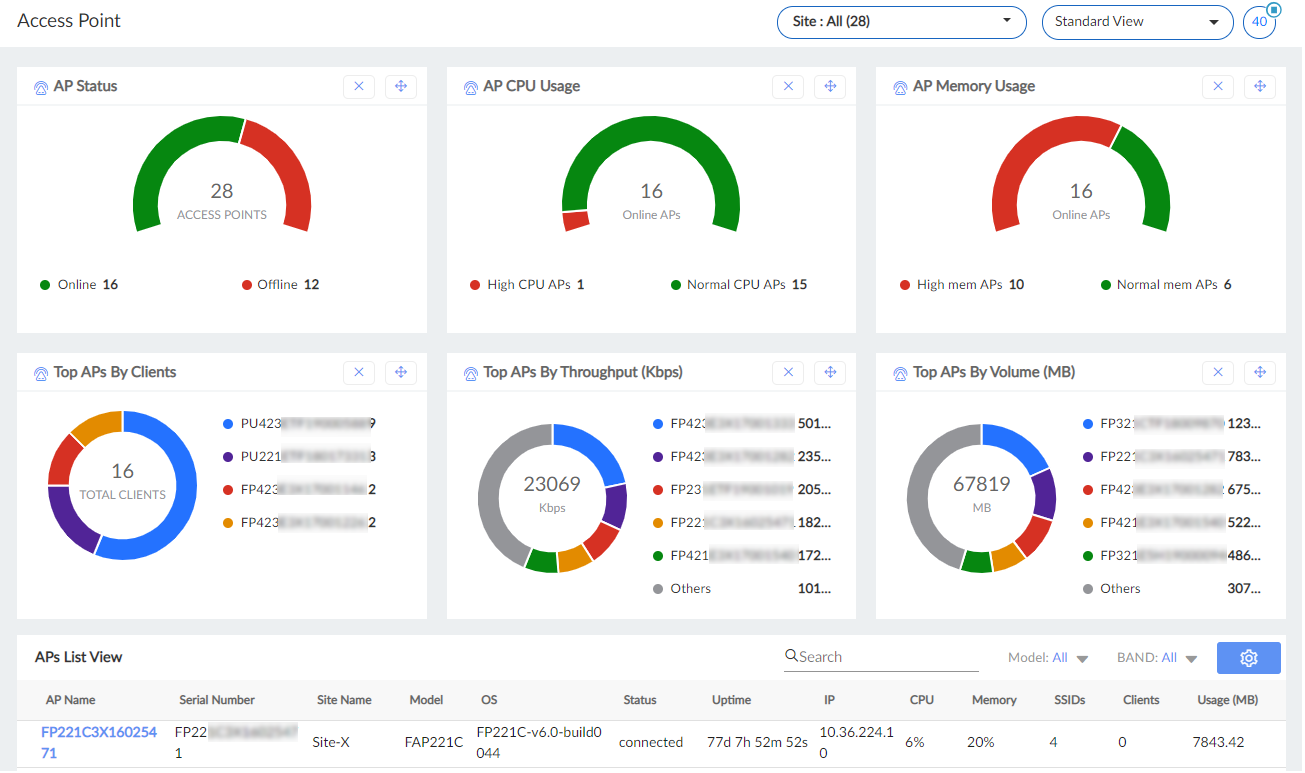
Task: Switch to Standard View selector
Action: point(1137,21)
